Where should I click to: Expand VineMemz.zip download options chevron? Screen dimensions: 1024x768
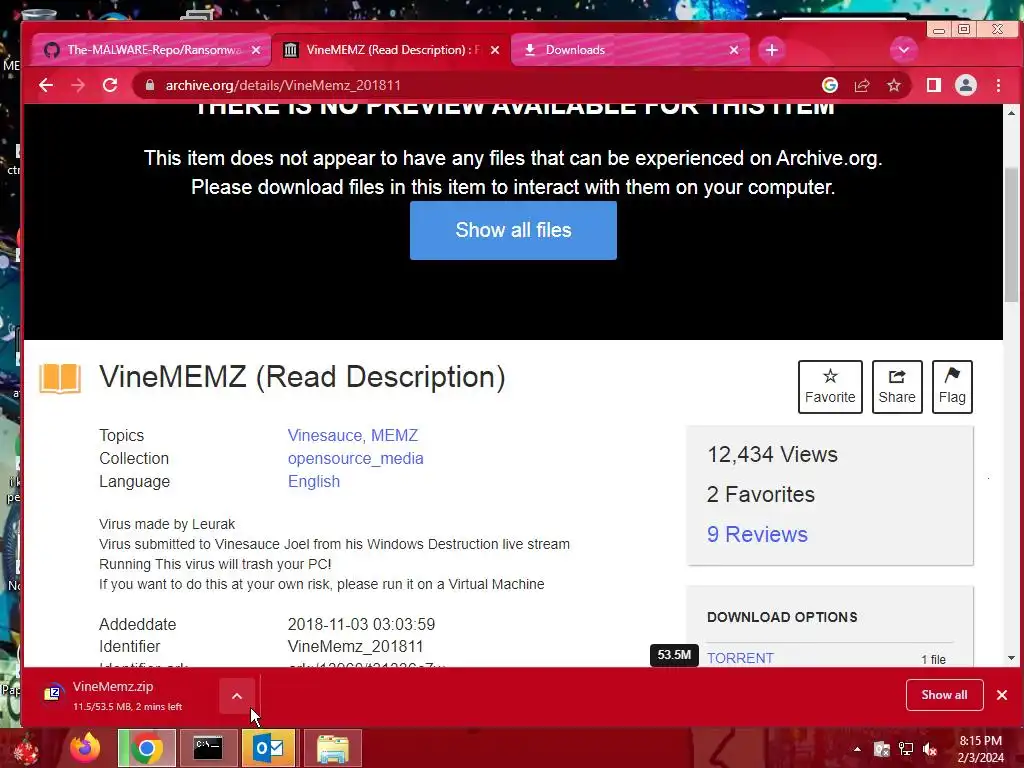coord(237,696)
